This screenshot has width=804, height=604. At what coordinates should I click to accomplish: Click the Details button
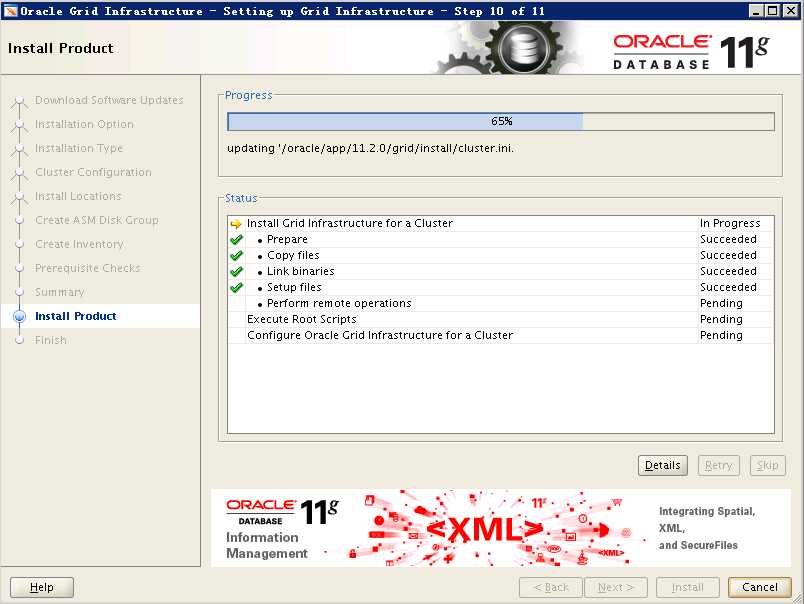[x=662, y=465]
